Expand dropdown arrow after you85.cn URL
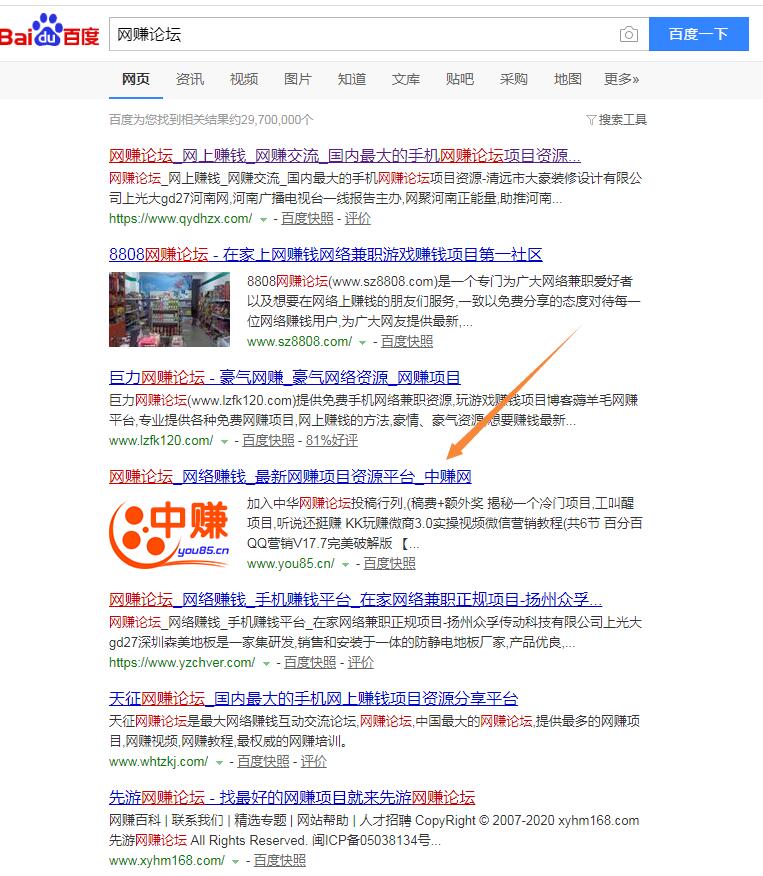The image size is (763, 876). tap(345, 564)
